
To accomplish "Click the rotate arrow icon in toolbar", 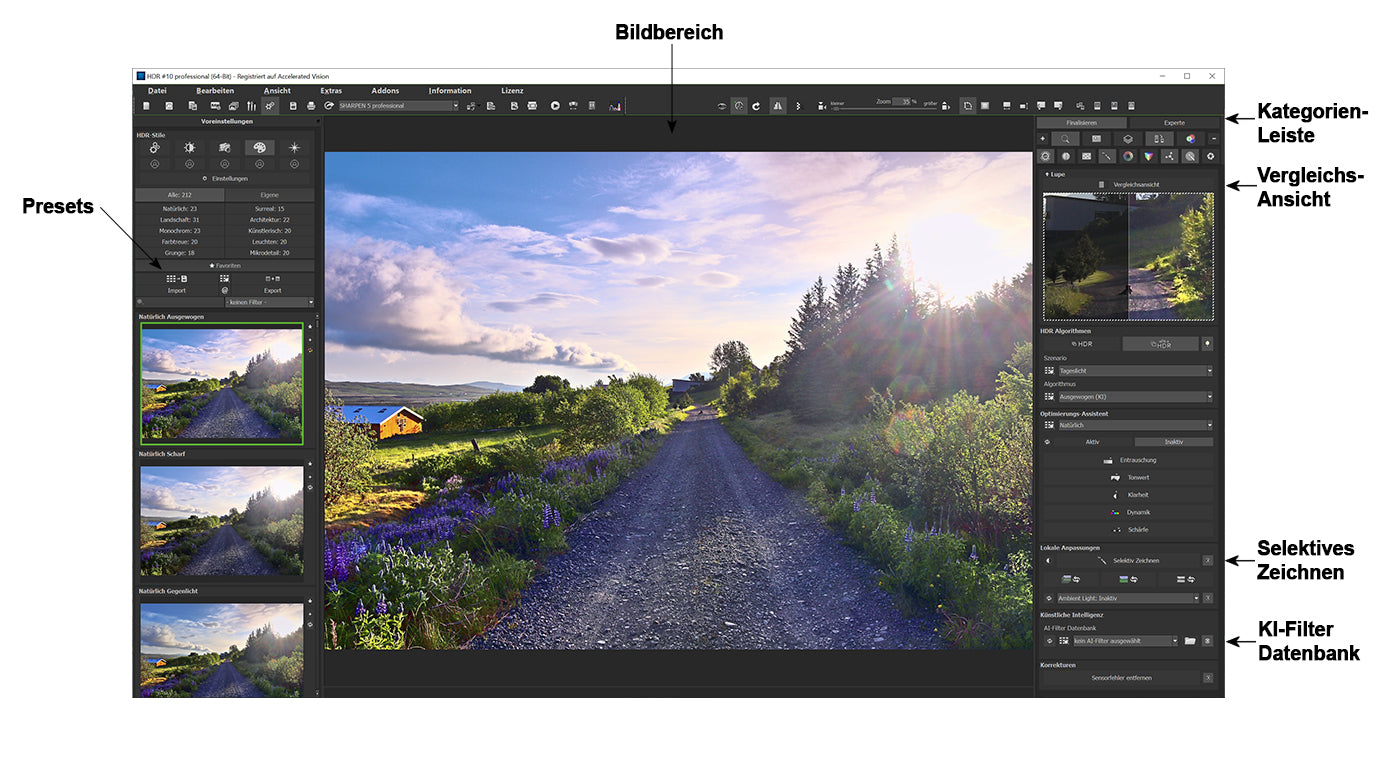I will pos(756,106).
